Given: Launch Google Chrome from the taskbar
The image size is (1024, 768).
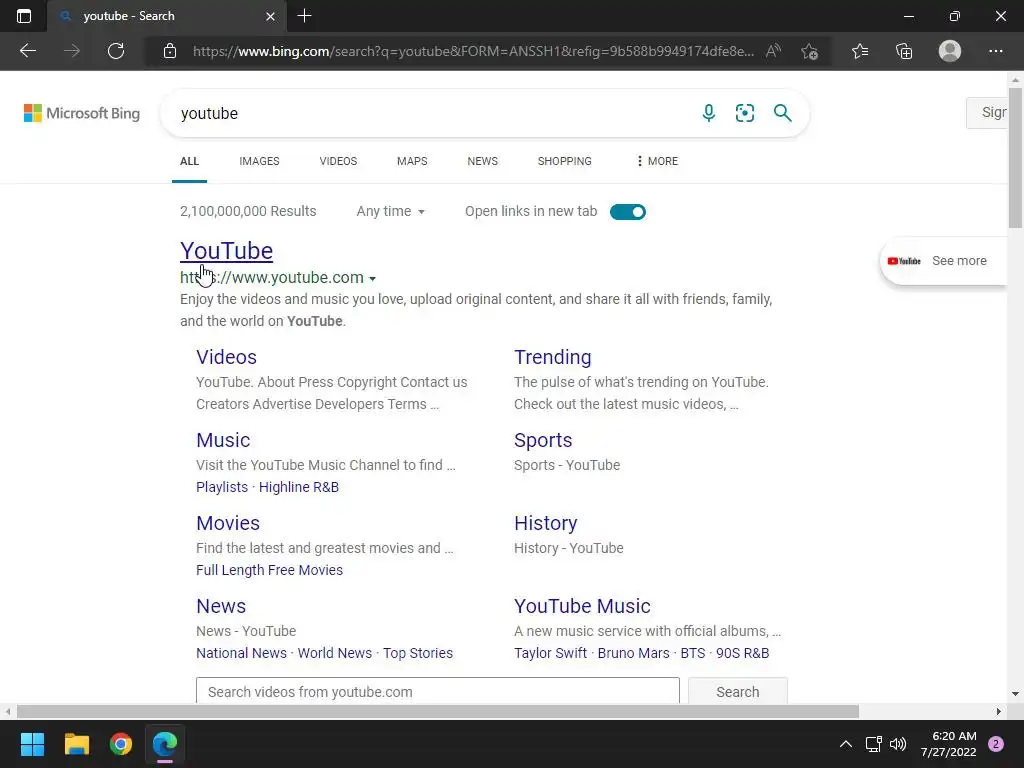Looking at the screenshot, I should (121, 744).
